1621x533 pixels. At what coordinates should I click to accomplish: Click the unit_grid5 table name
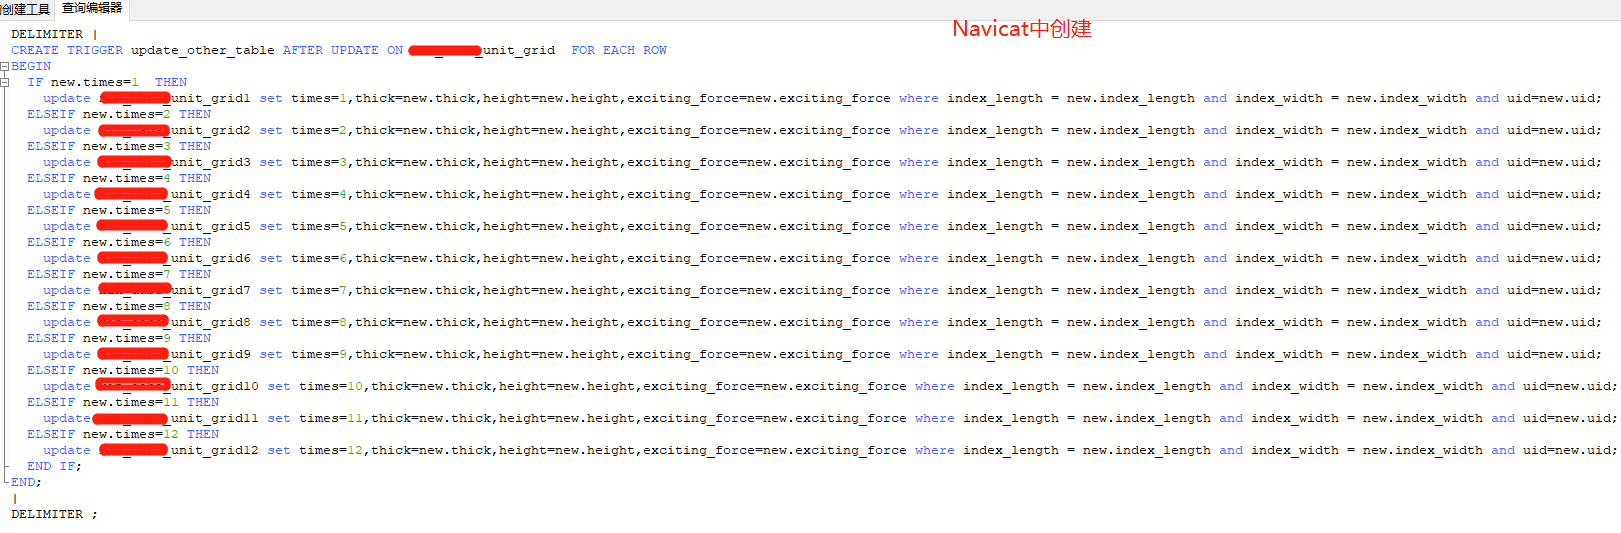[x=211, y=226]
